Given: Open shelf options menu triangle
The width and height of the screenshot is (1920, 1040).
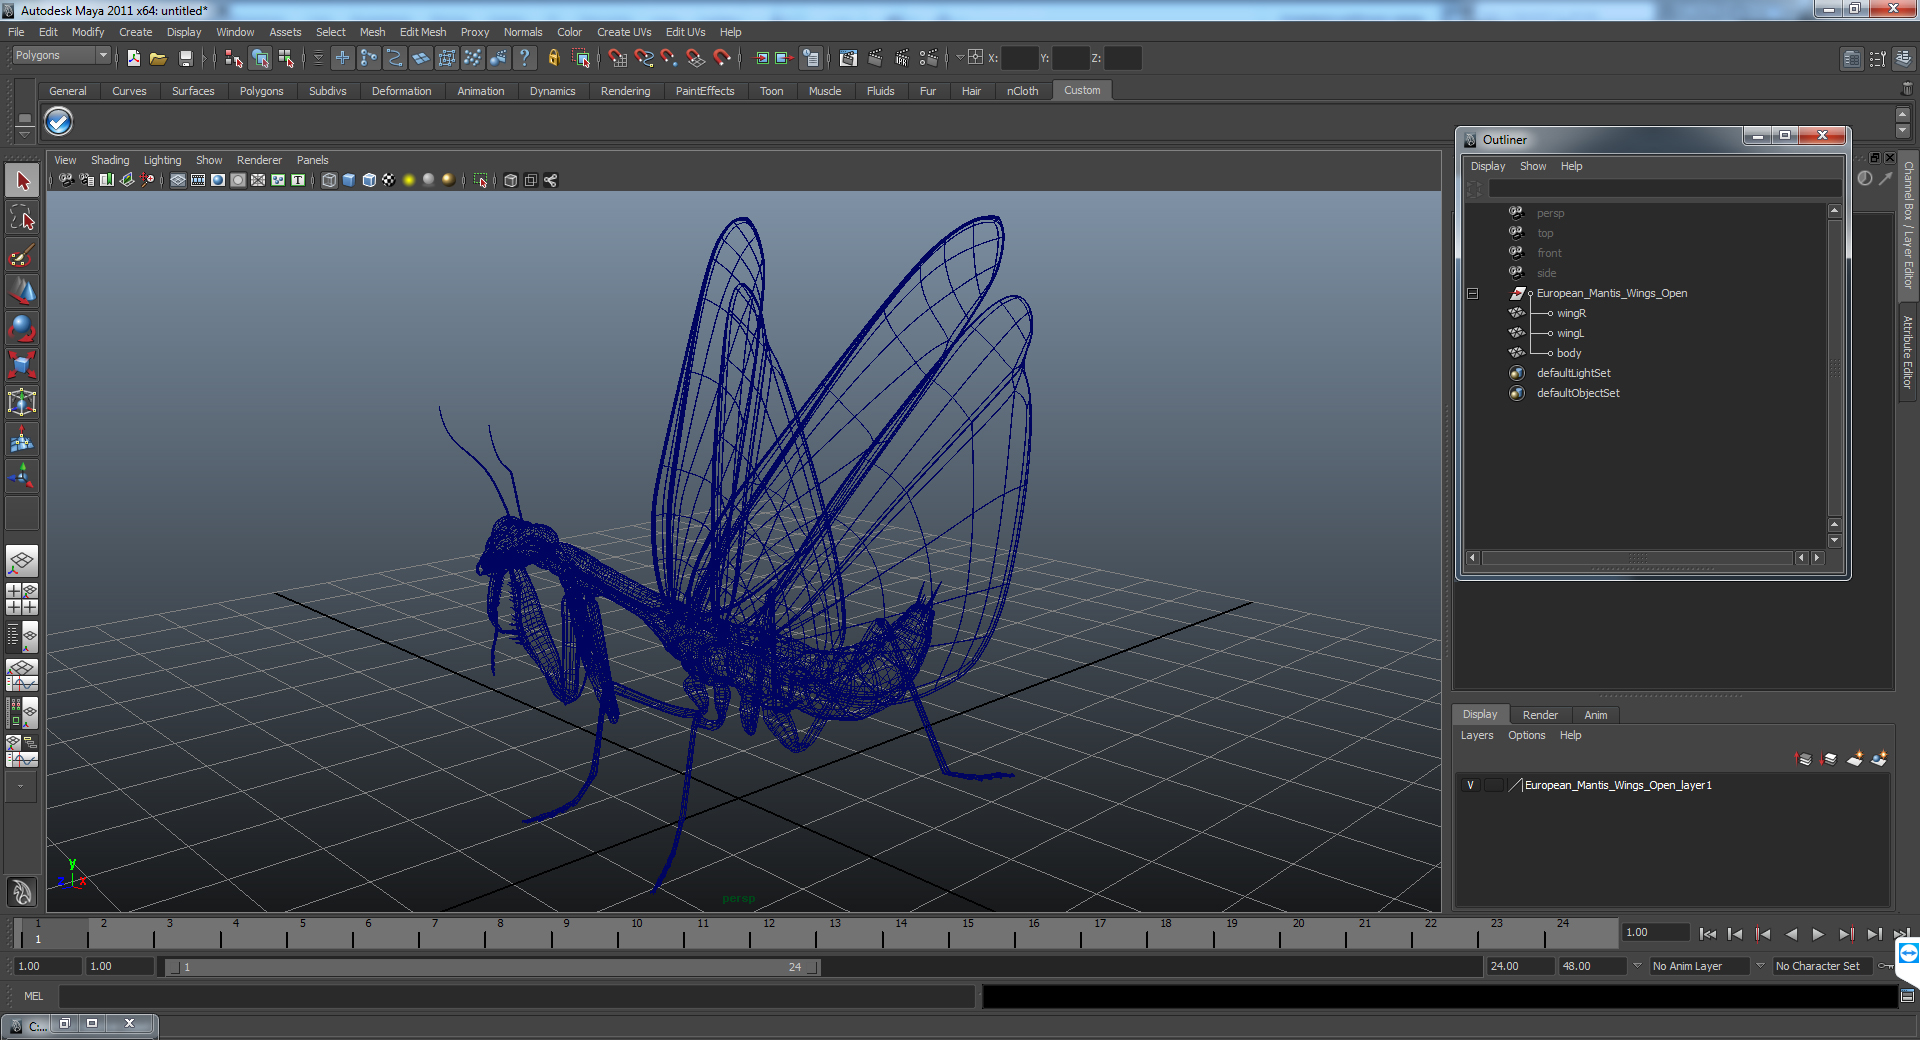Looking at the screenshot, I should (x=24, y=133).
